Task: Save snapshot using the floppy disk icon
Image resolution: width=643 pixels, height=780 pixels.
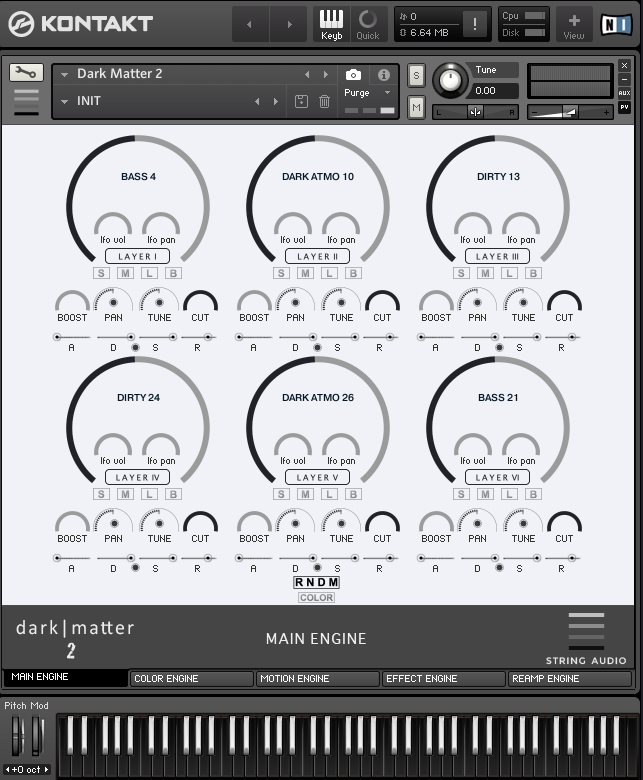Action: click(301, 101)
